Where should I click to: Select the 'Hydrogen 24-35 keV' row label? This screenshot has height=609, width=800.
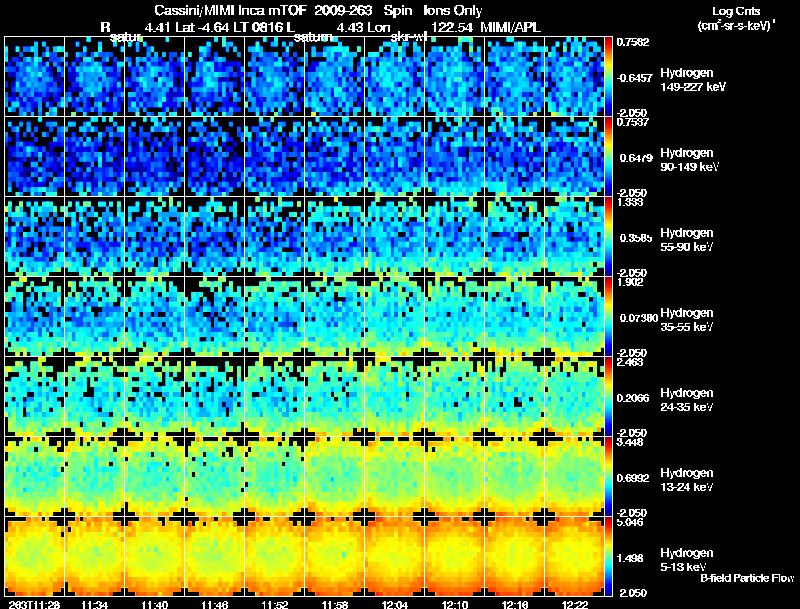tap(687, 400)
